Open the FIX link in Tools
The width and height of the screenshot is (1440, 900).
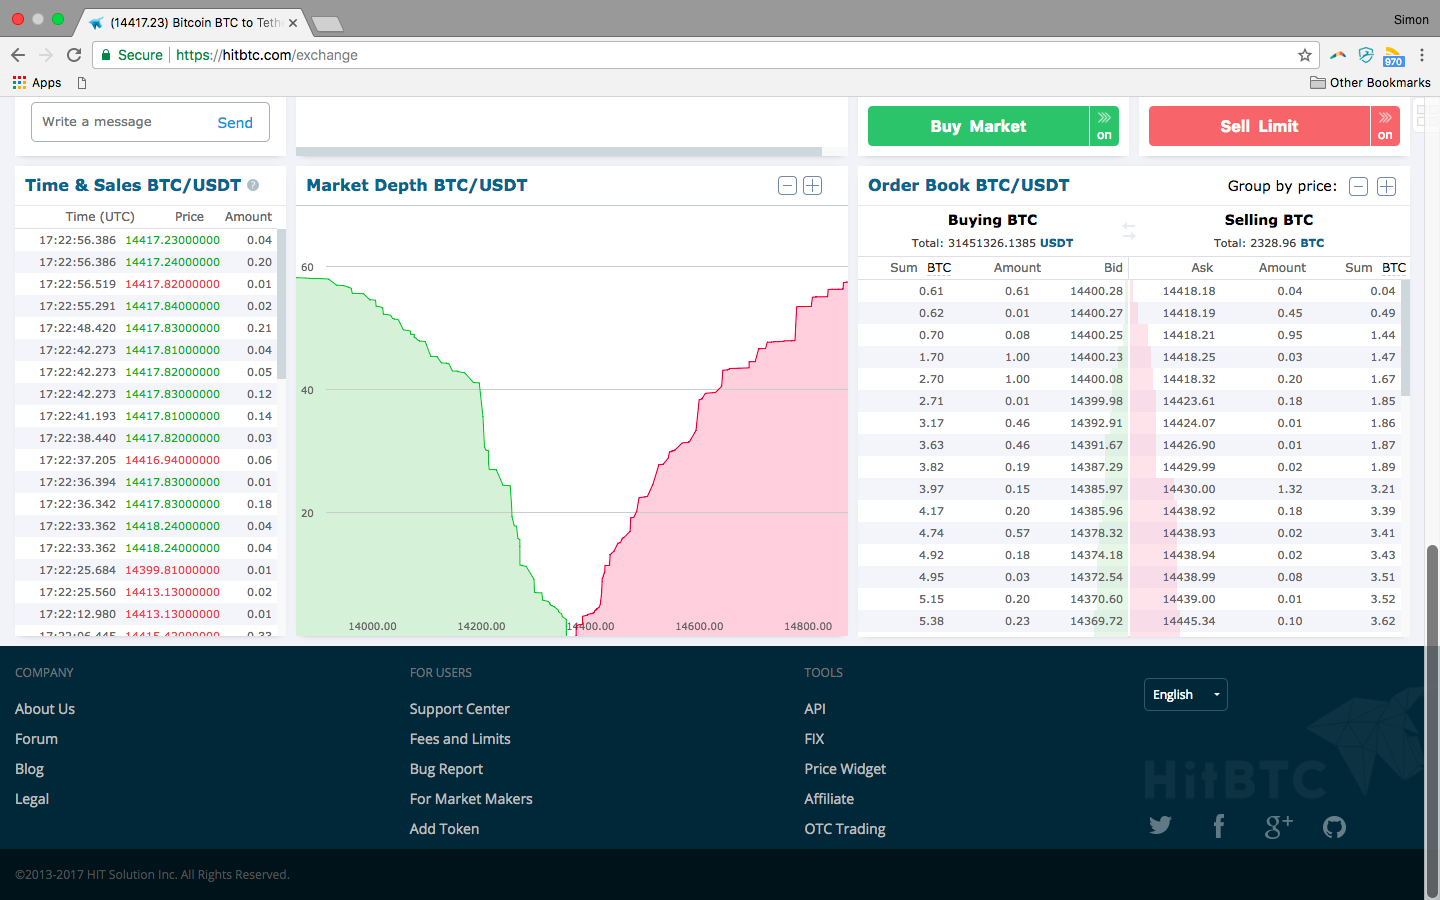point(814,739)
